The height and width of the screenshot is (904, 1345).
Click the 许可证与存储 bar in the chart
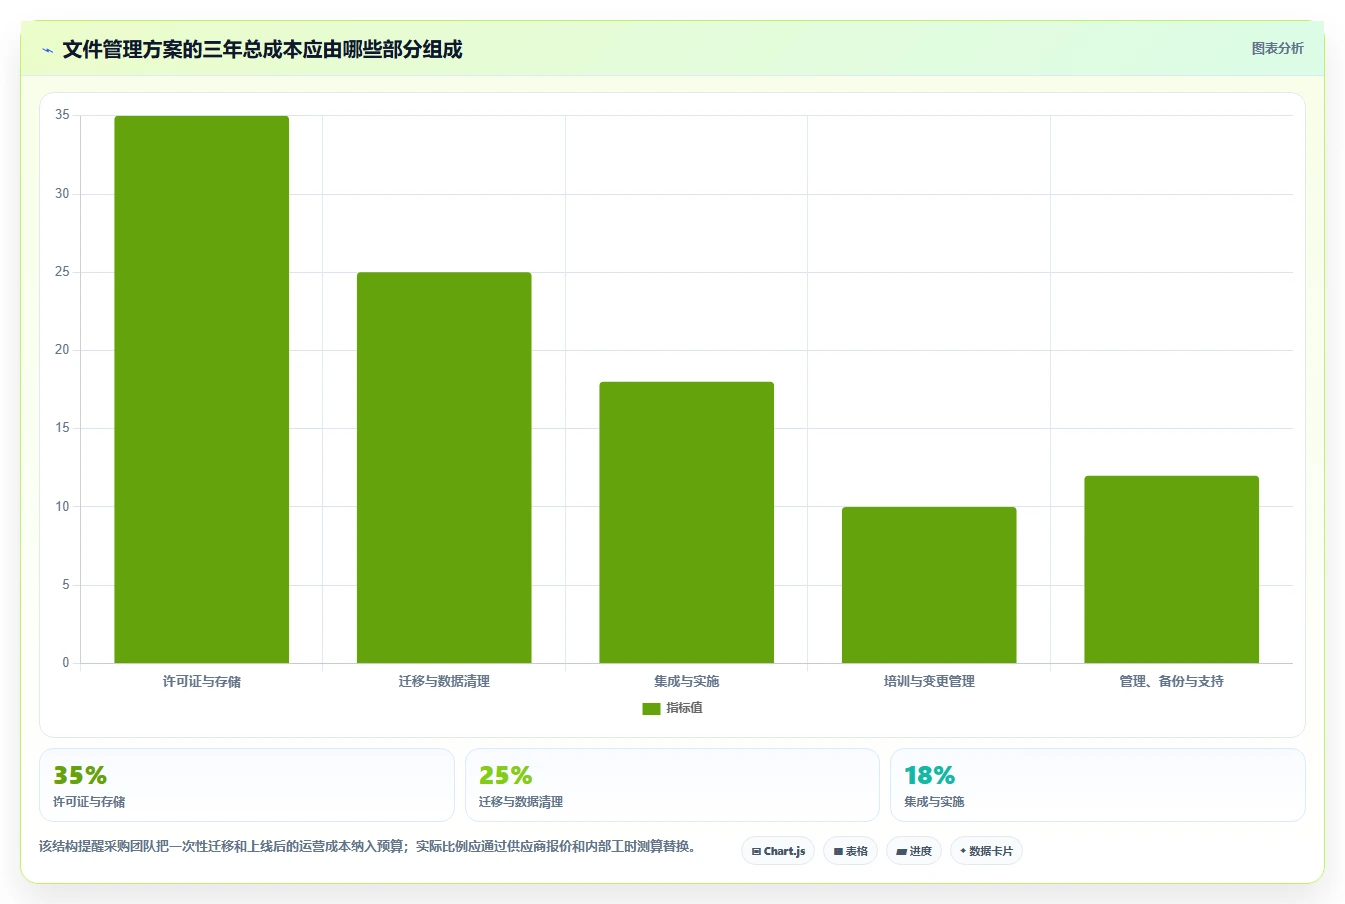(x=201, y=389)
